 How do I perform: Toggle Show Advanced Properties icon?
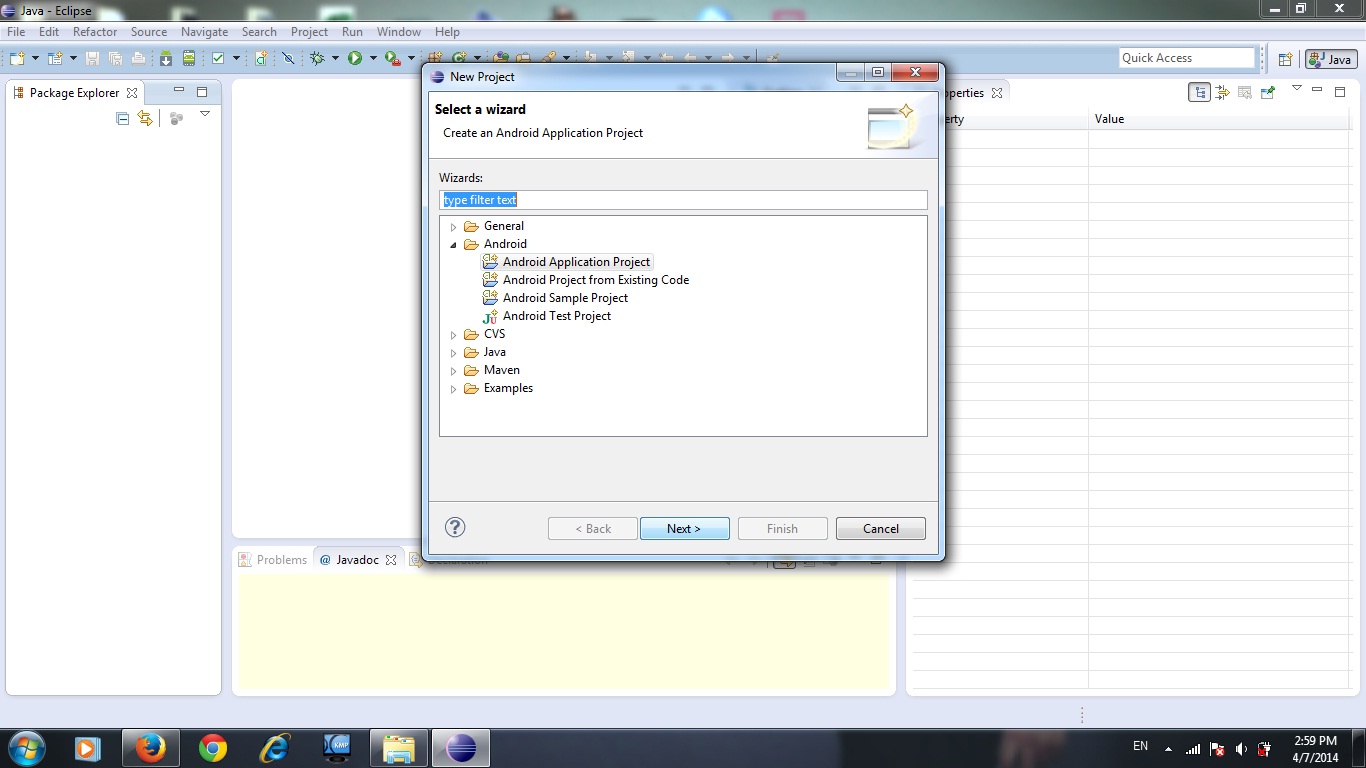(1222, 92)
